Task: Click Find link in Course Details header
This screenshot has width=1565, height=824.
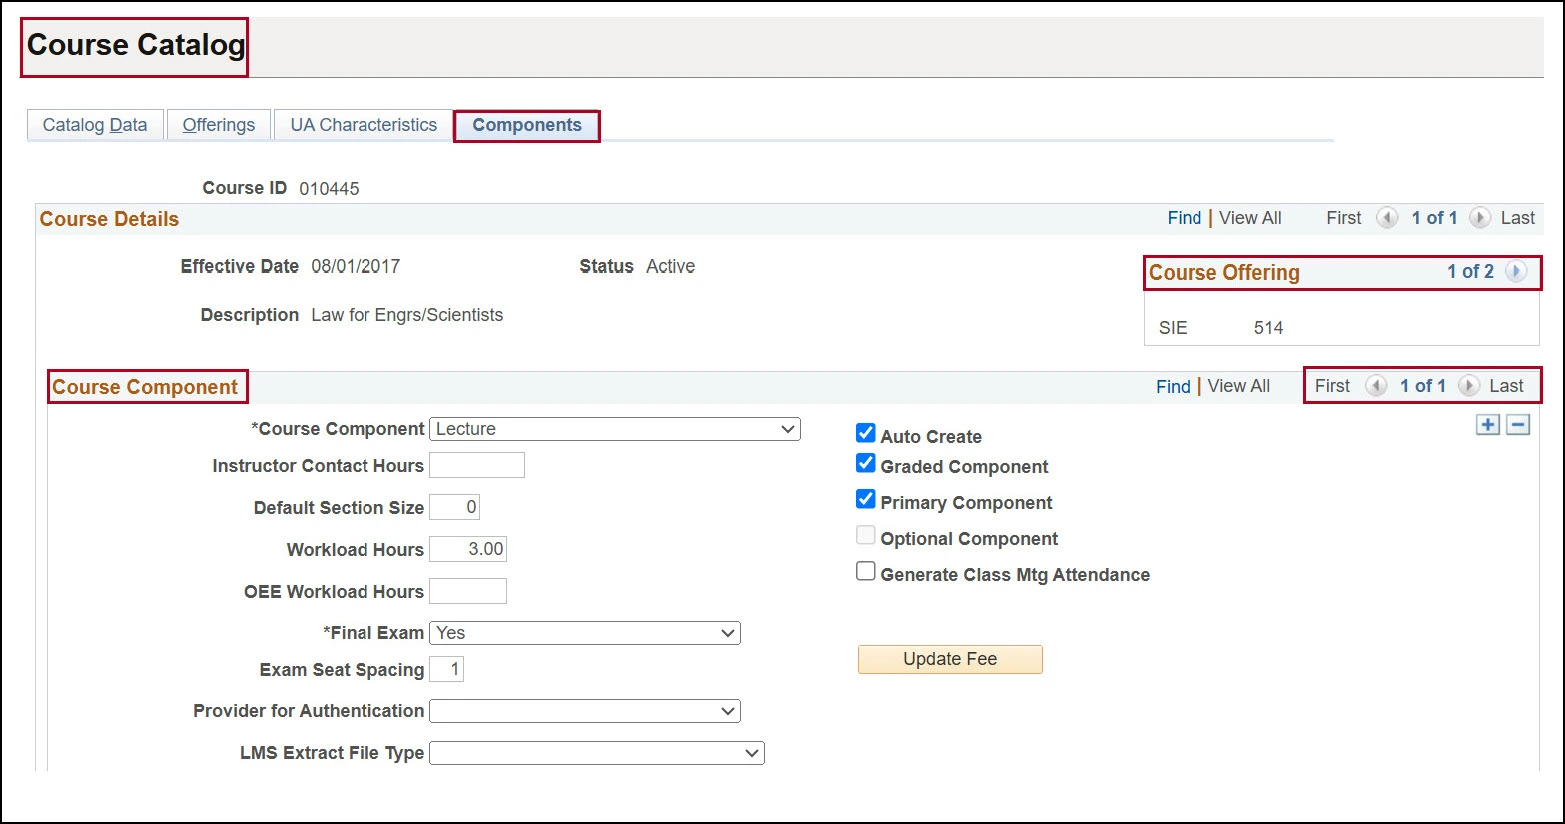Action: tap(1184, 218)
